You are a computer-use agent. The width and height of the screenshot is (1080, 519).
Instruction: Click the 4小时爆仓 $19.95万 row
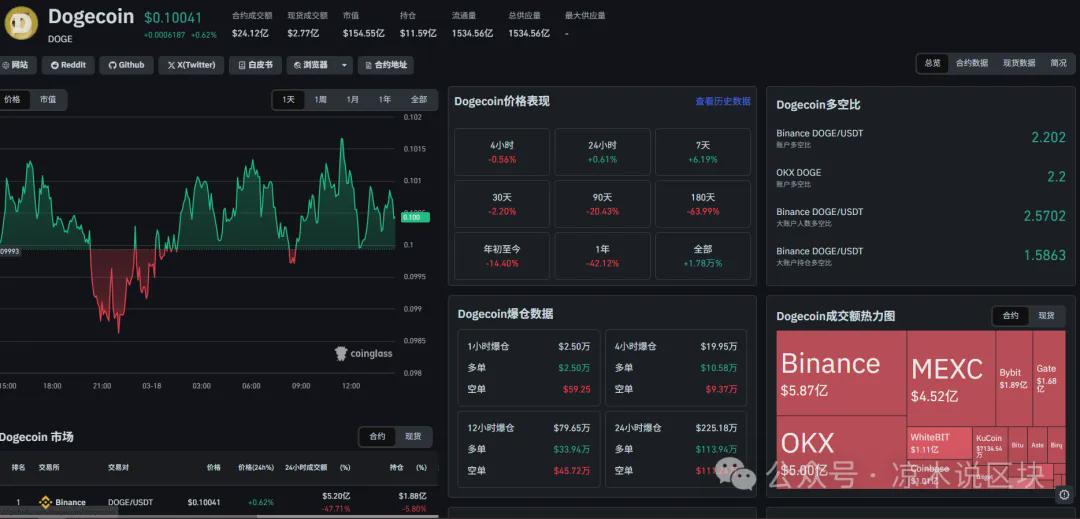coord(676,347)
